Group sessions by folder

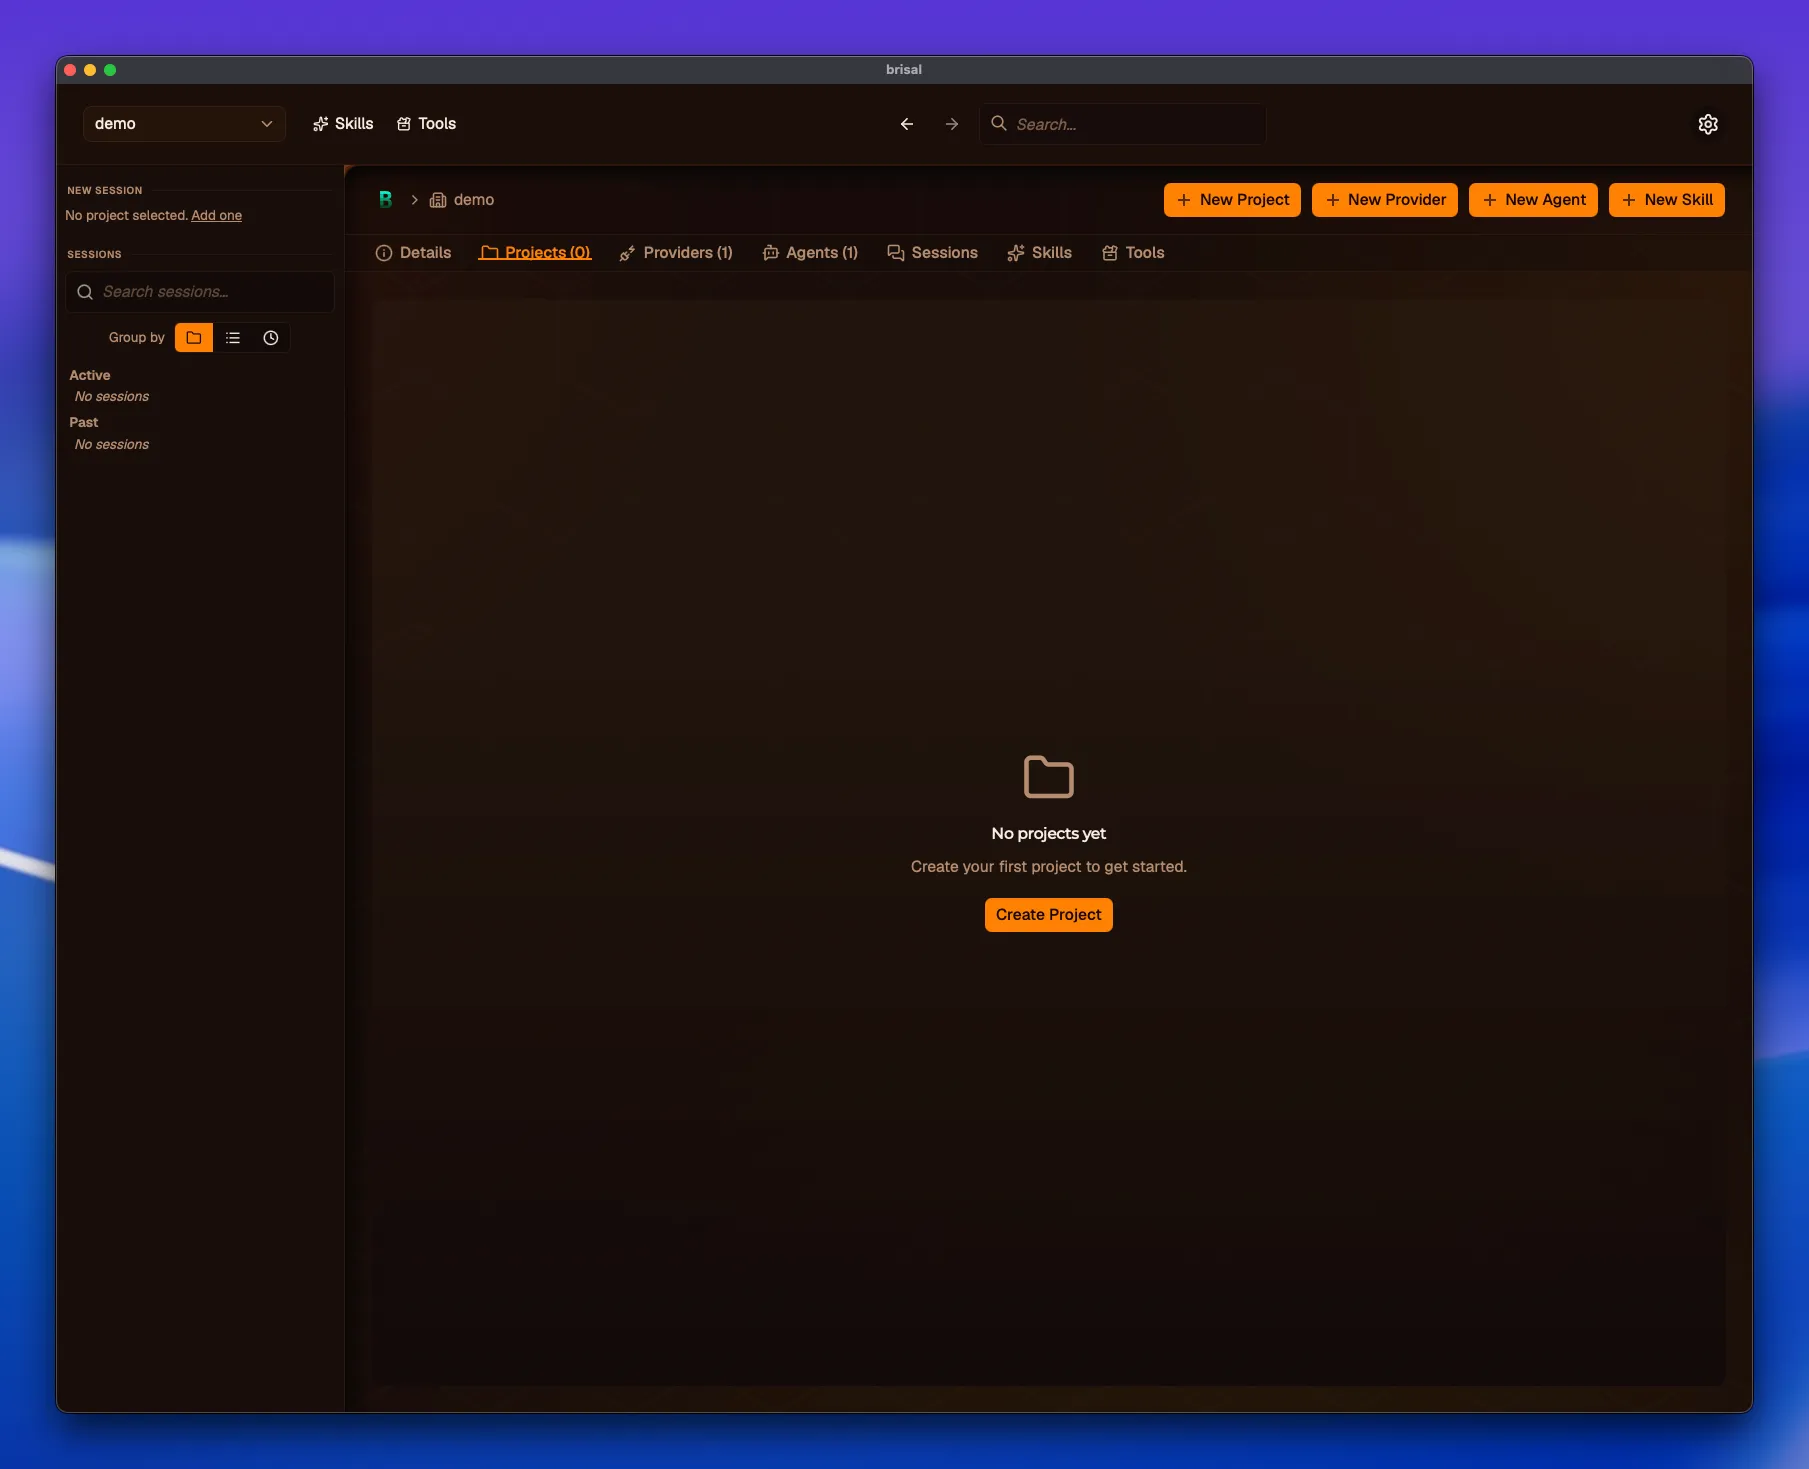pos(194,338)
